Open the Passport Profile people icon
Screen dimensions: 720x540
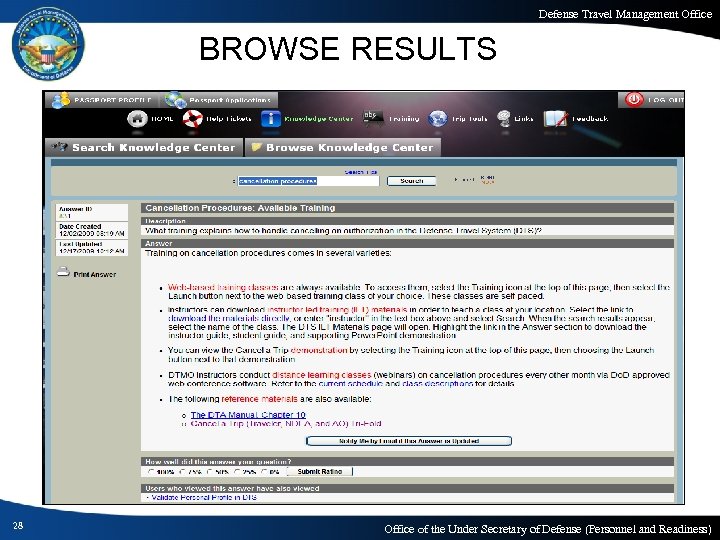coord(61,100)
